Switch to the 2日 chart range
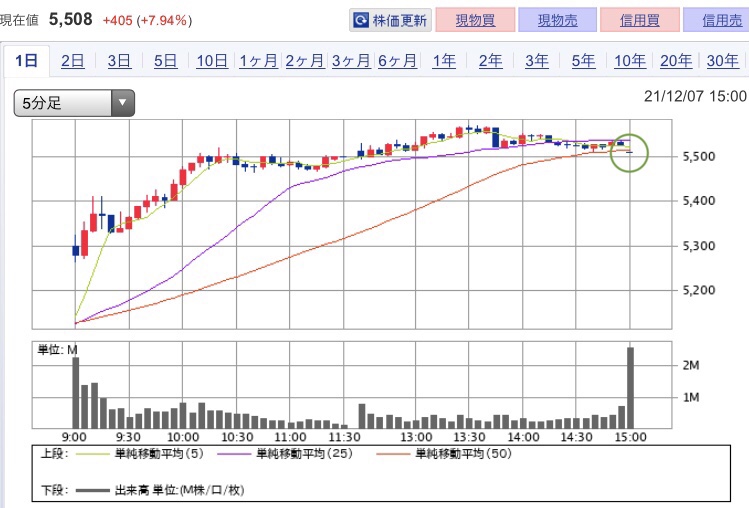Image resolution: width=749 pixels, height=508 pixels. click(73, 61)
